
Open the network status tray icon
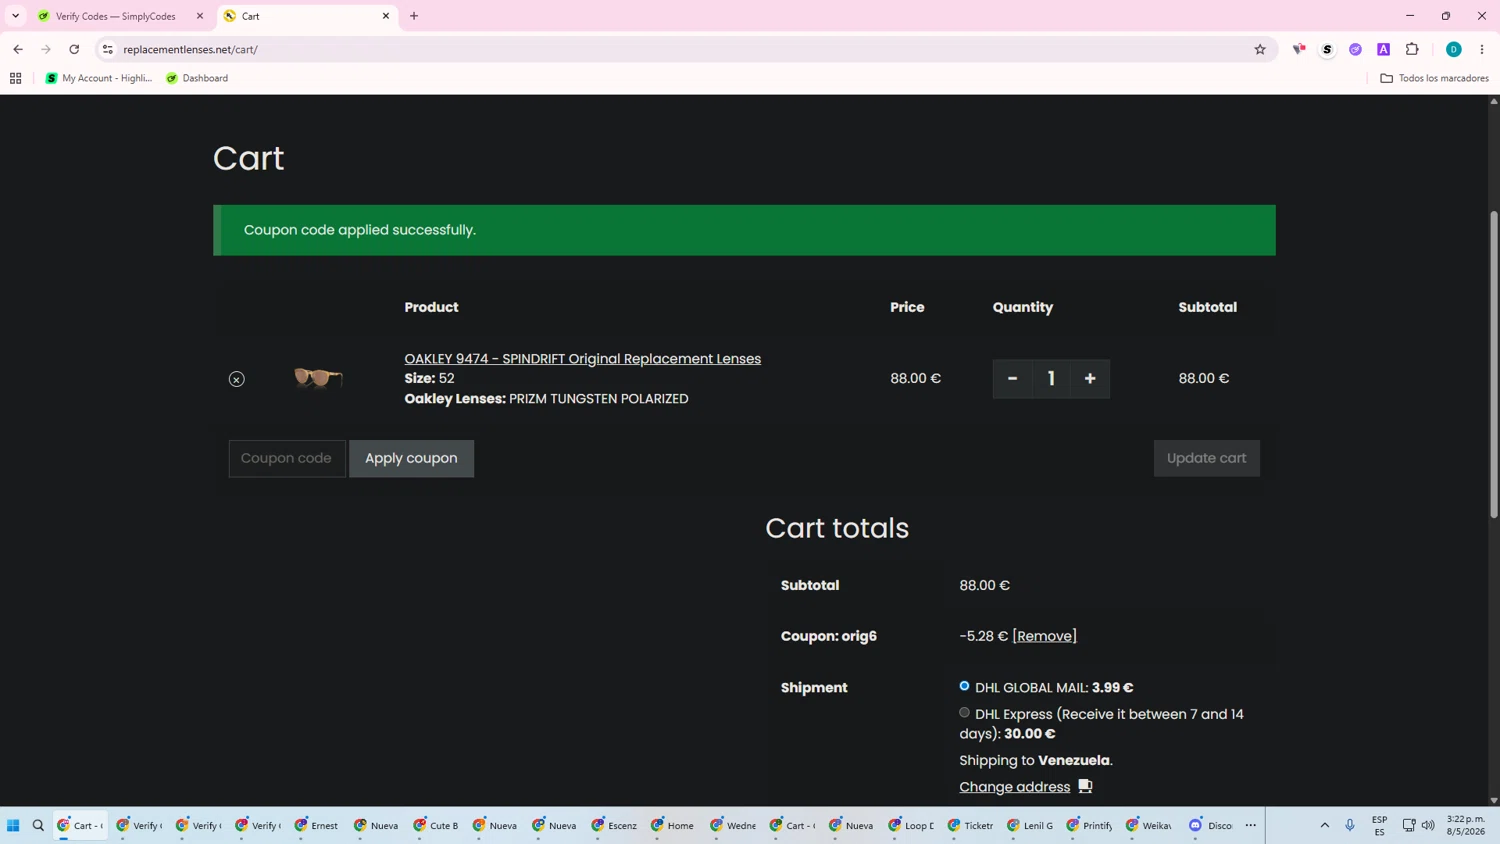click(1409, 825)
